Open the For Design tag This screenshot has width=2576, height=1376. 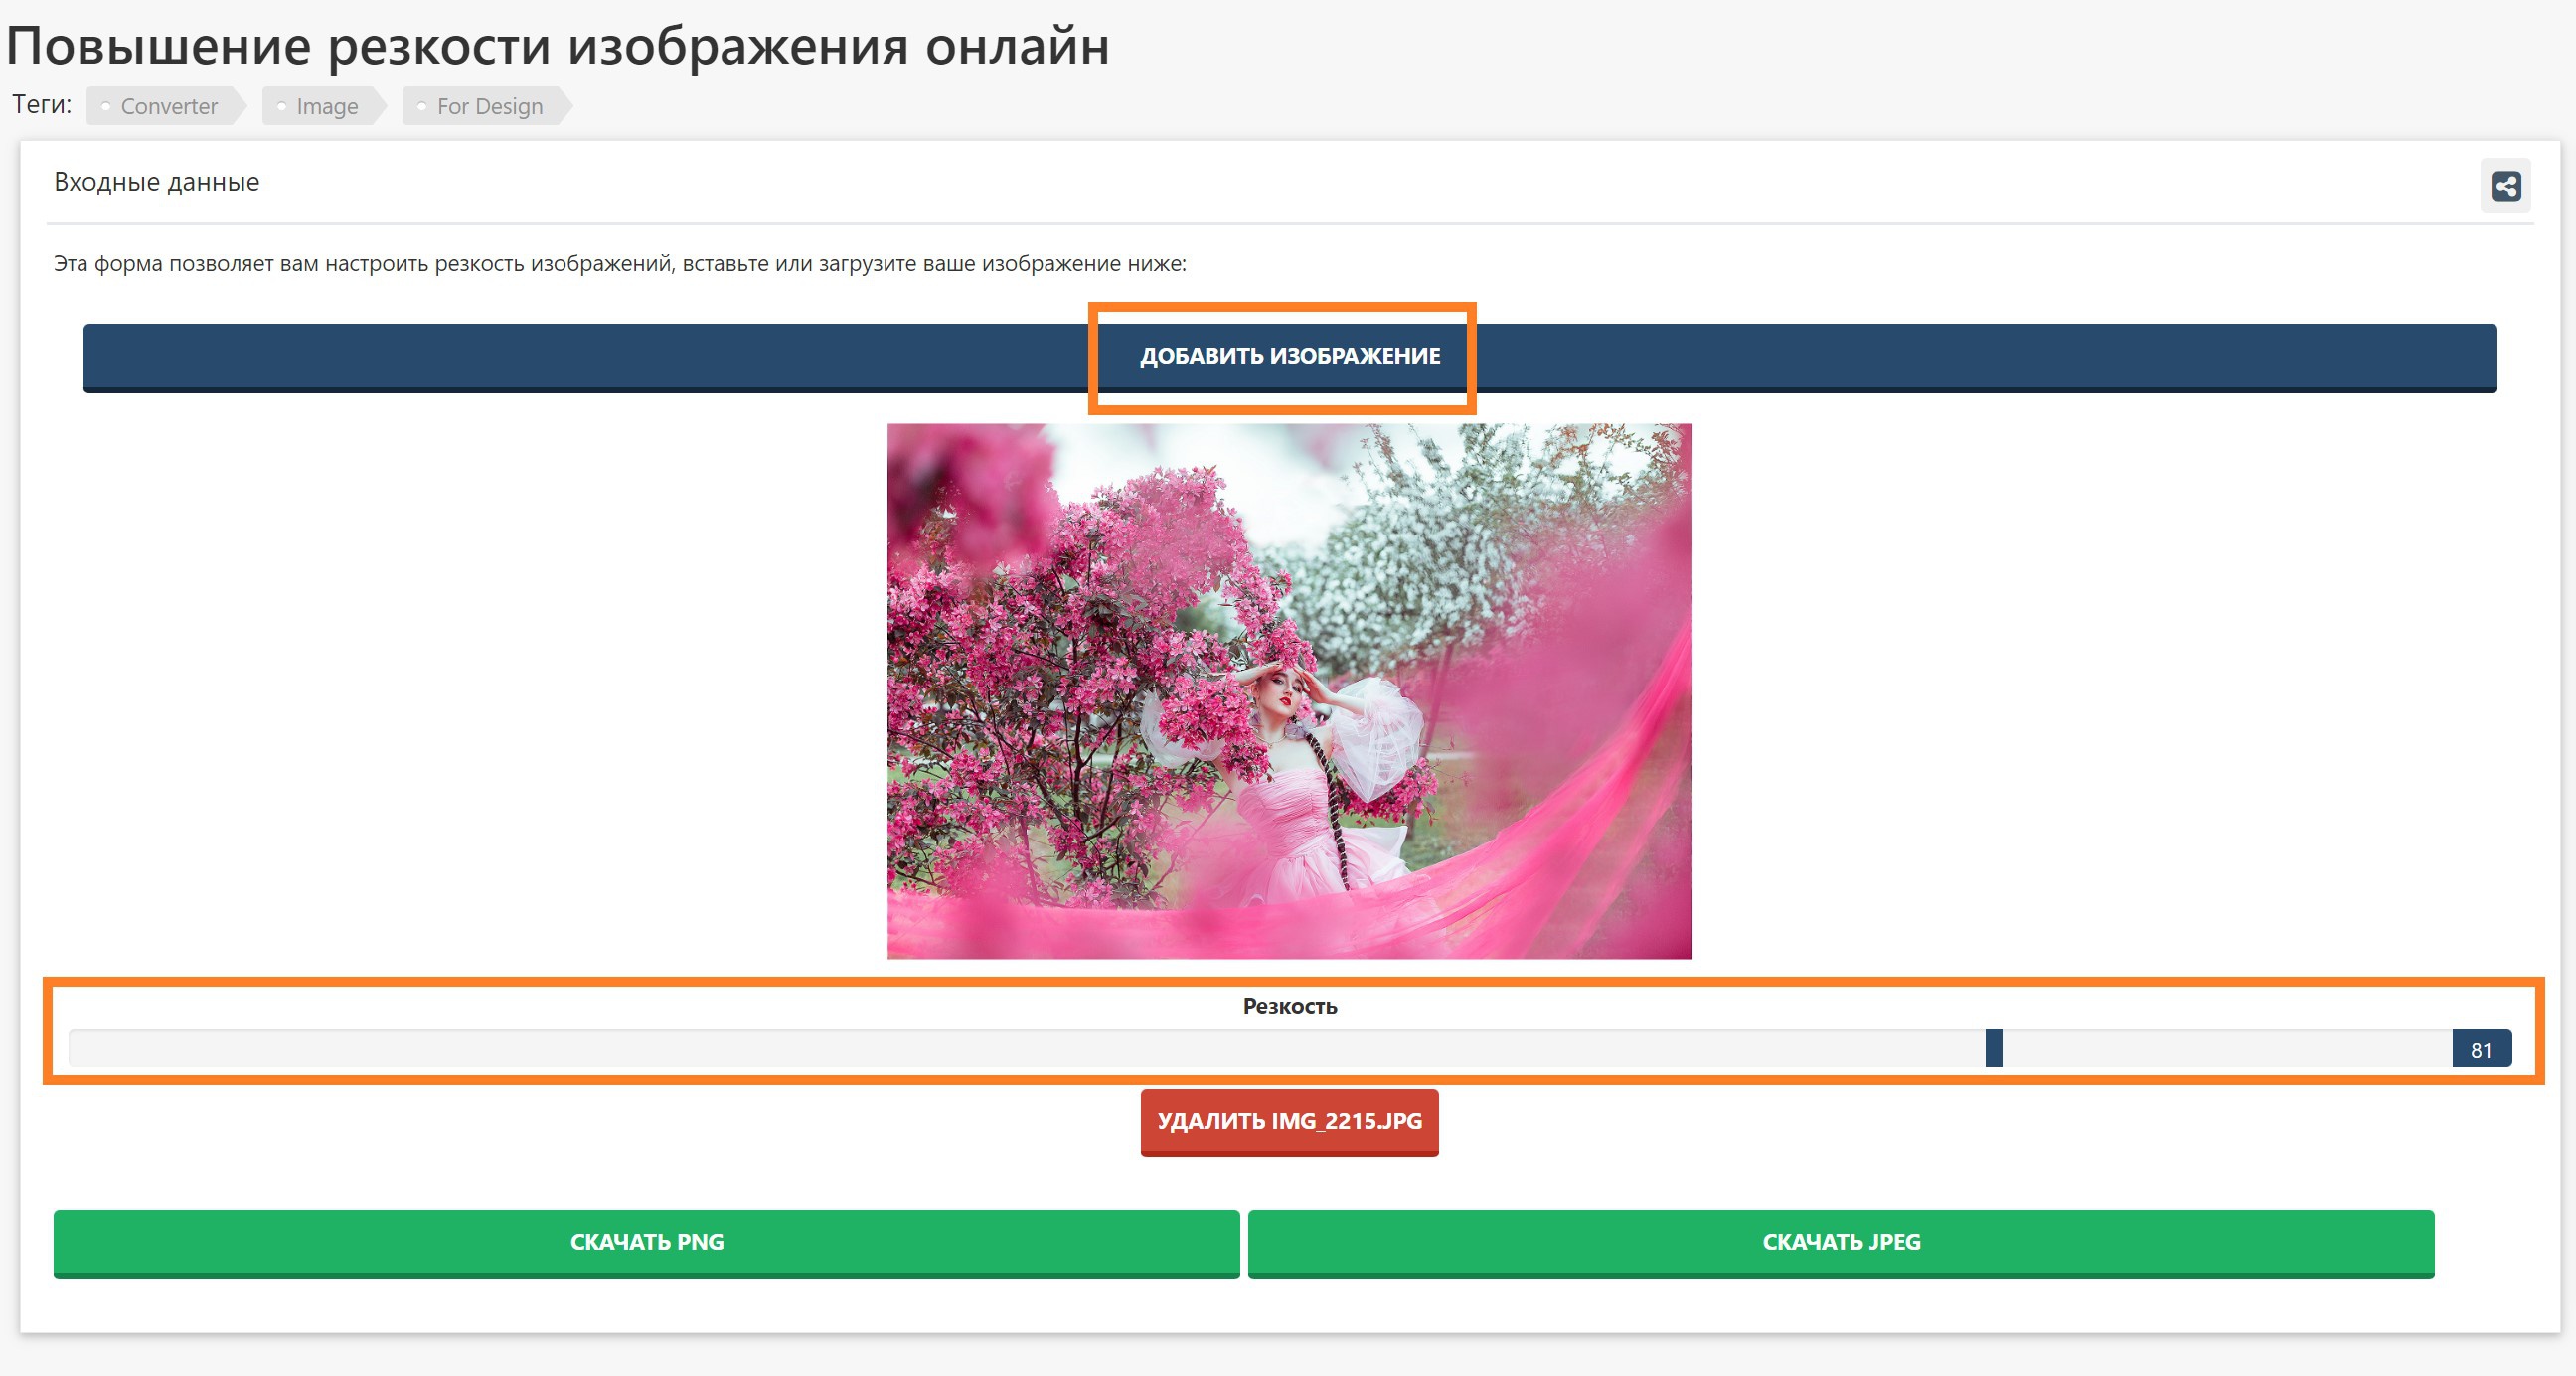[487, 106]
